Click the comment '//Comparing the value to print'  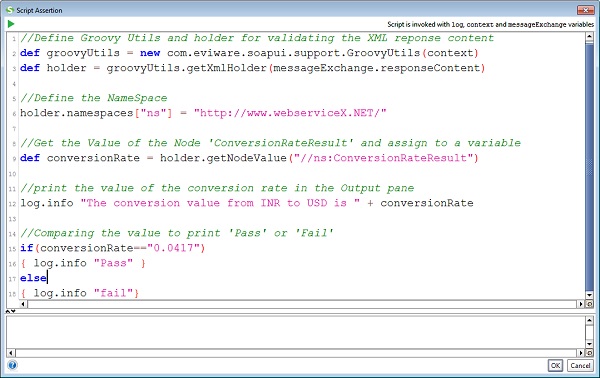click(176, 233)
